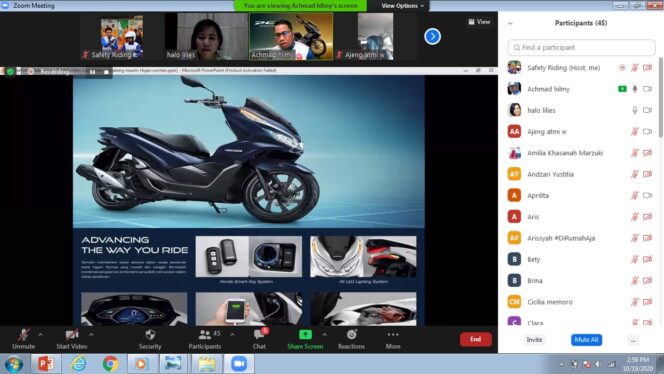Click Achmad hilmy's green screen share icon
Screen dimensions: 664x374
pos(622,89)
